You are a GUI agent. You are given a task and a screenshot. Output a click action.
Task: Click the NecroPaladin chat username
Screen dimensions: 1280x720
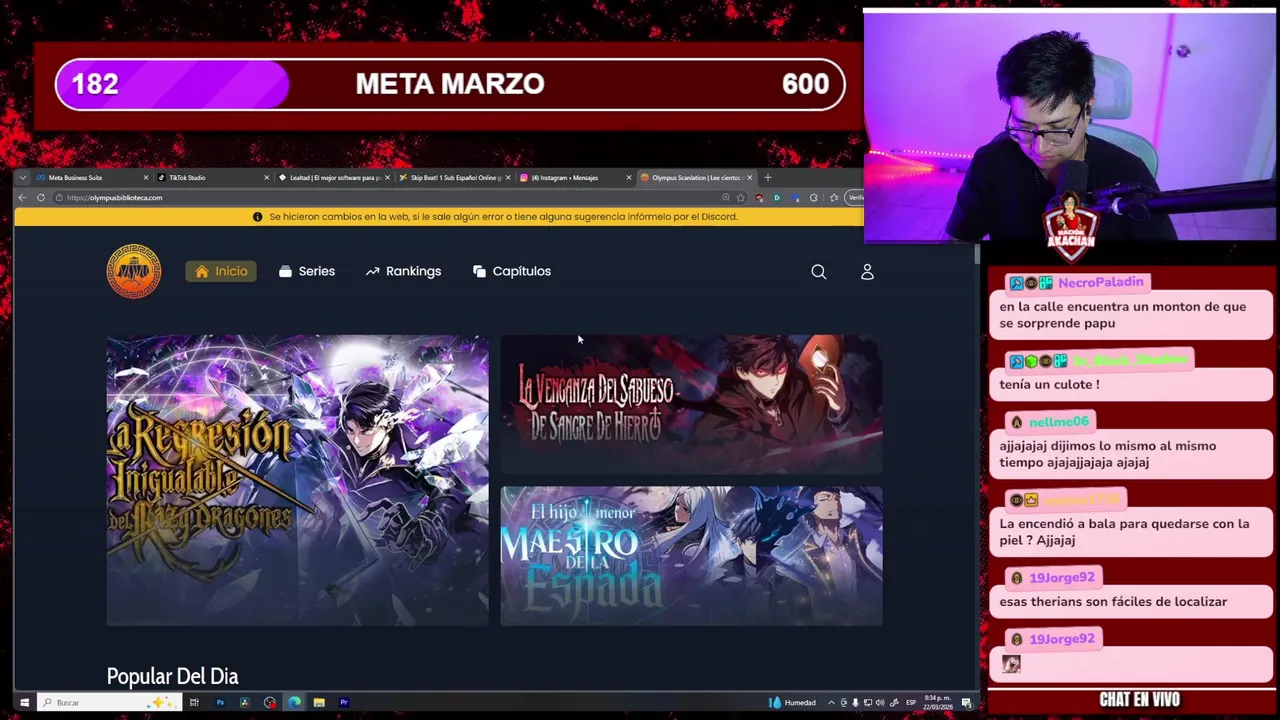coord(1100,283)
